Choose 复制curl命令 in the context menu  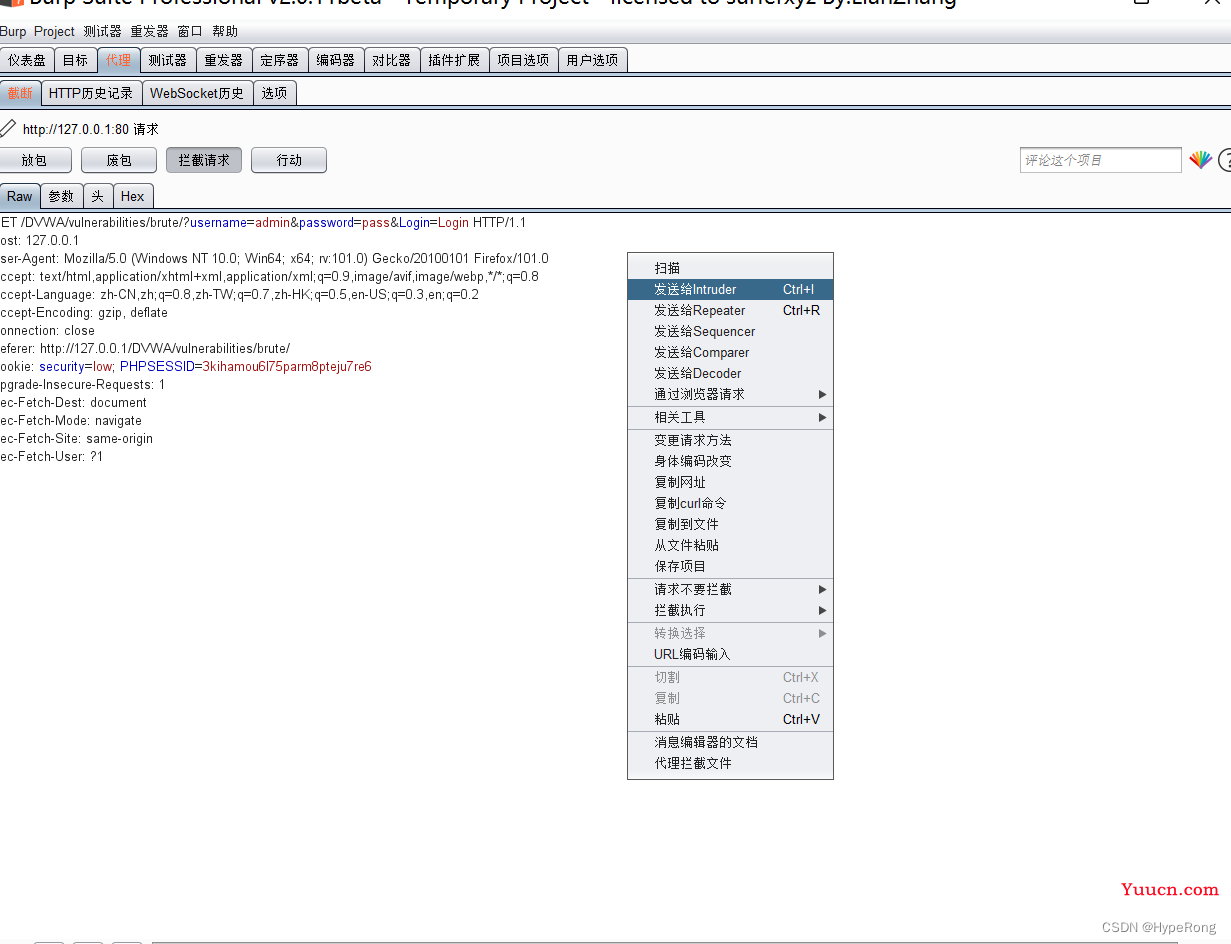730,503
